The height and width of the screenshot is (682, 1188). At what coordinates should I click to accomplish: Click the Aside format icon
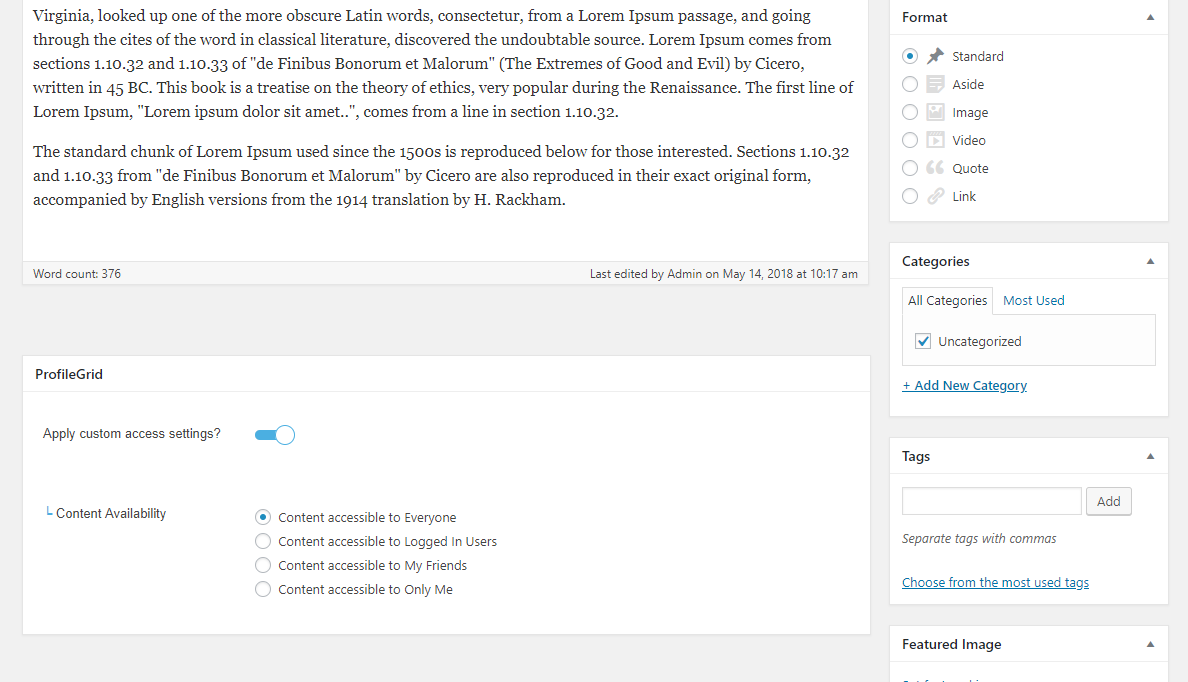point(935,84)
